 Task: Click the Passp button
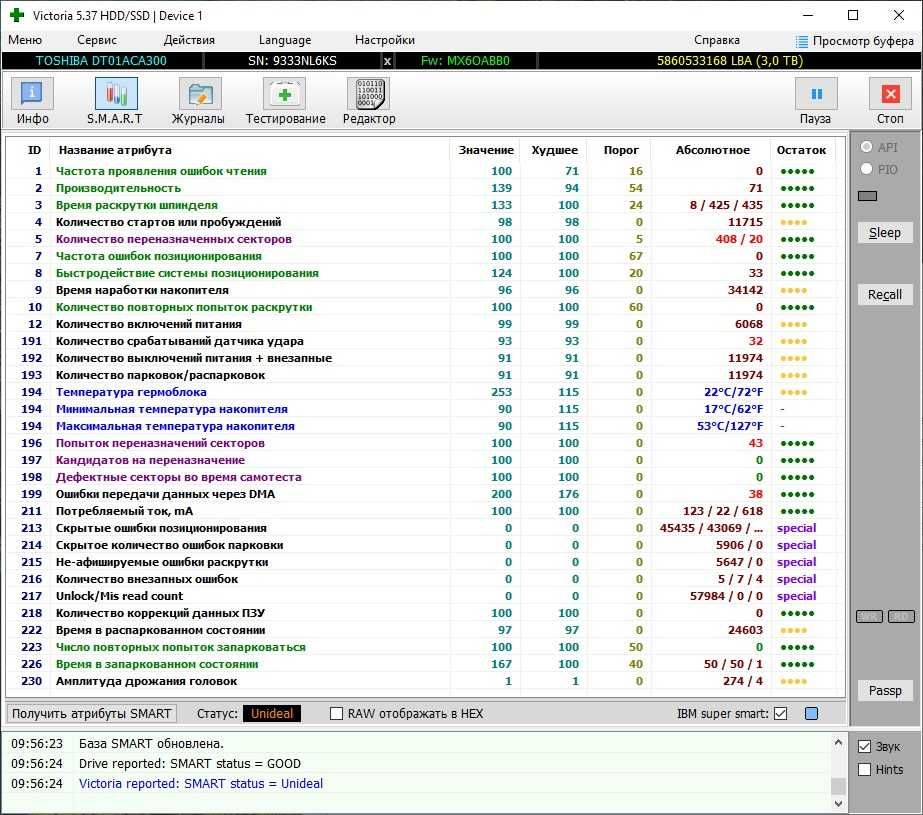(885, 690)
